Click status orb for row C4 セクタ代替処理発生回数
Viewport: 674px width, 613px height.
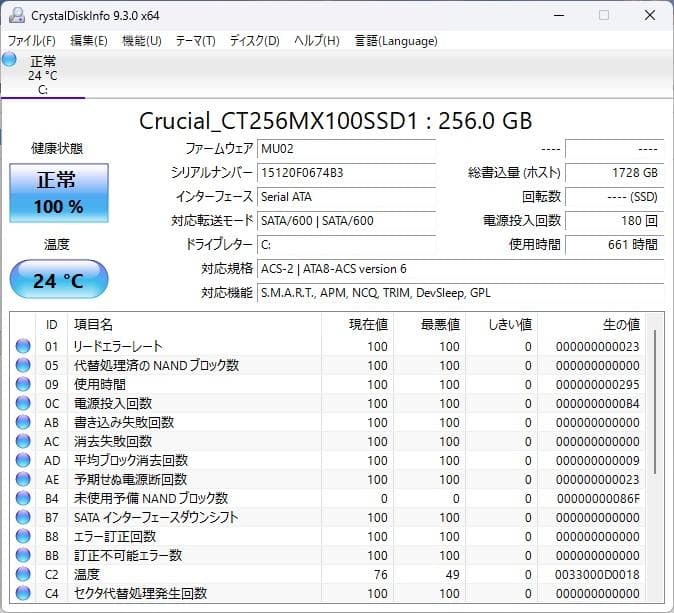point(23,593)
